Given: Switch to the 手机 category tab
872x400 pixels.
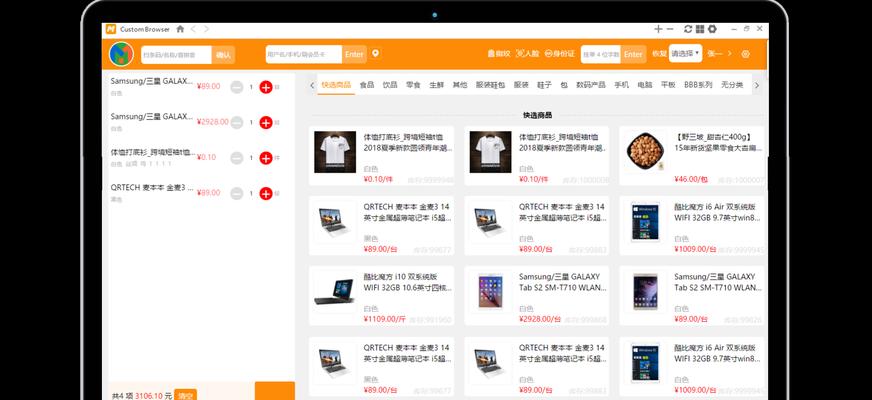Looking at the screenshot, I should pos(621,85).
